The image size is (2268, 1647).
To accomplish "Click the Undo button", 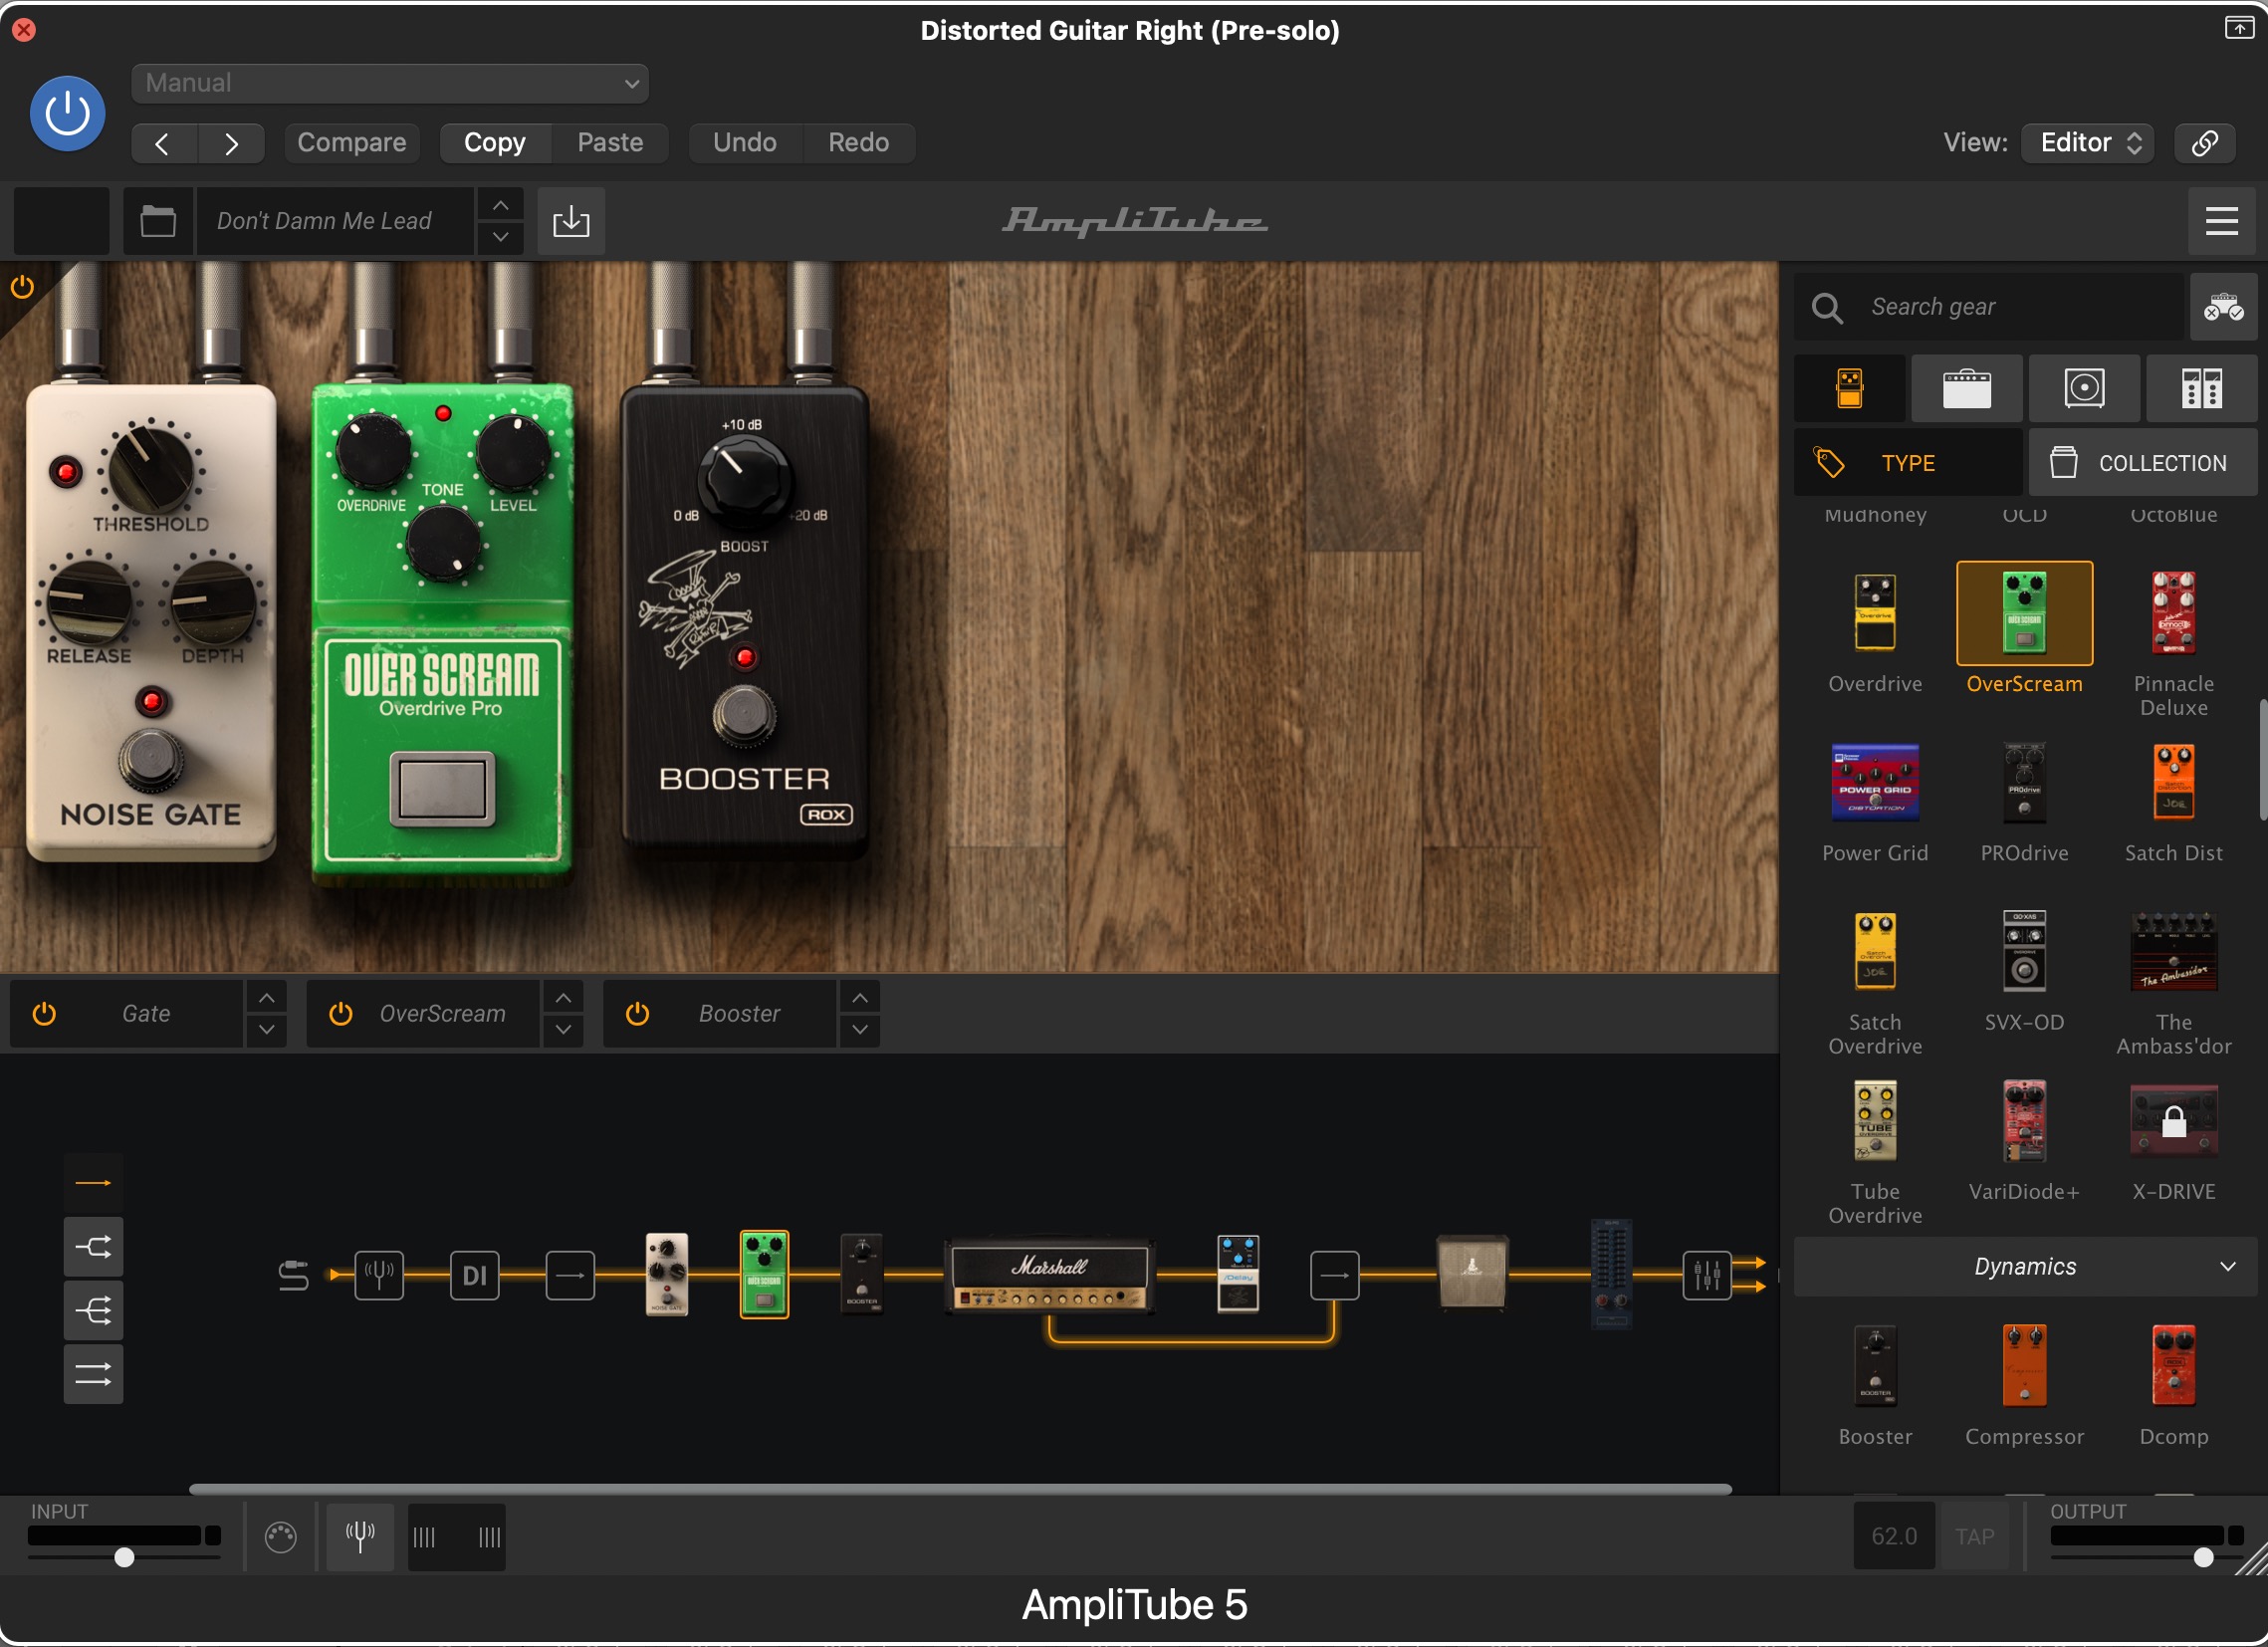I will [744, 142].
